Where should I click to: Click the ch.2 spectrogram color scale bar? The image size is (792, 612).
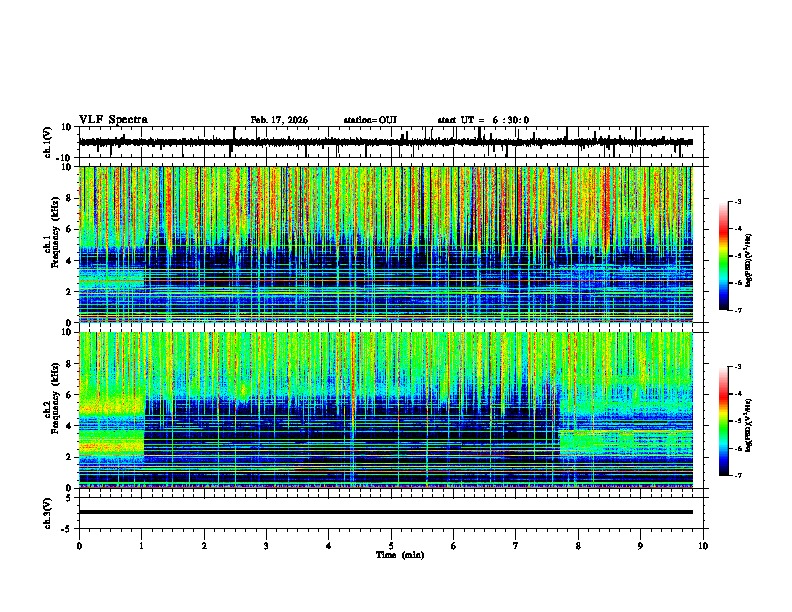pos(724,421)
